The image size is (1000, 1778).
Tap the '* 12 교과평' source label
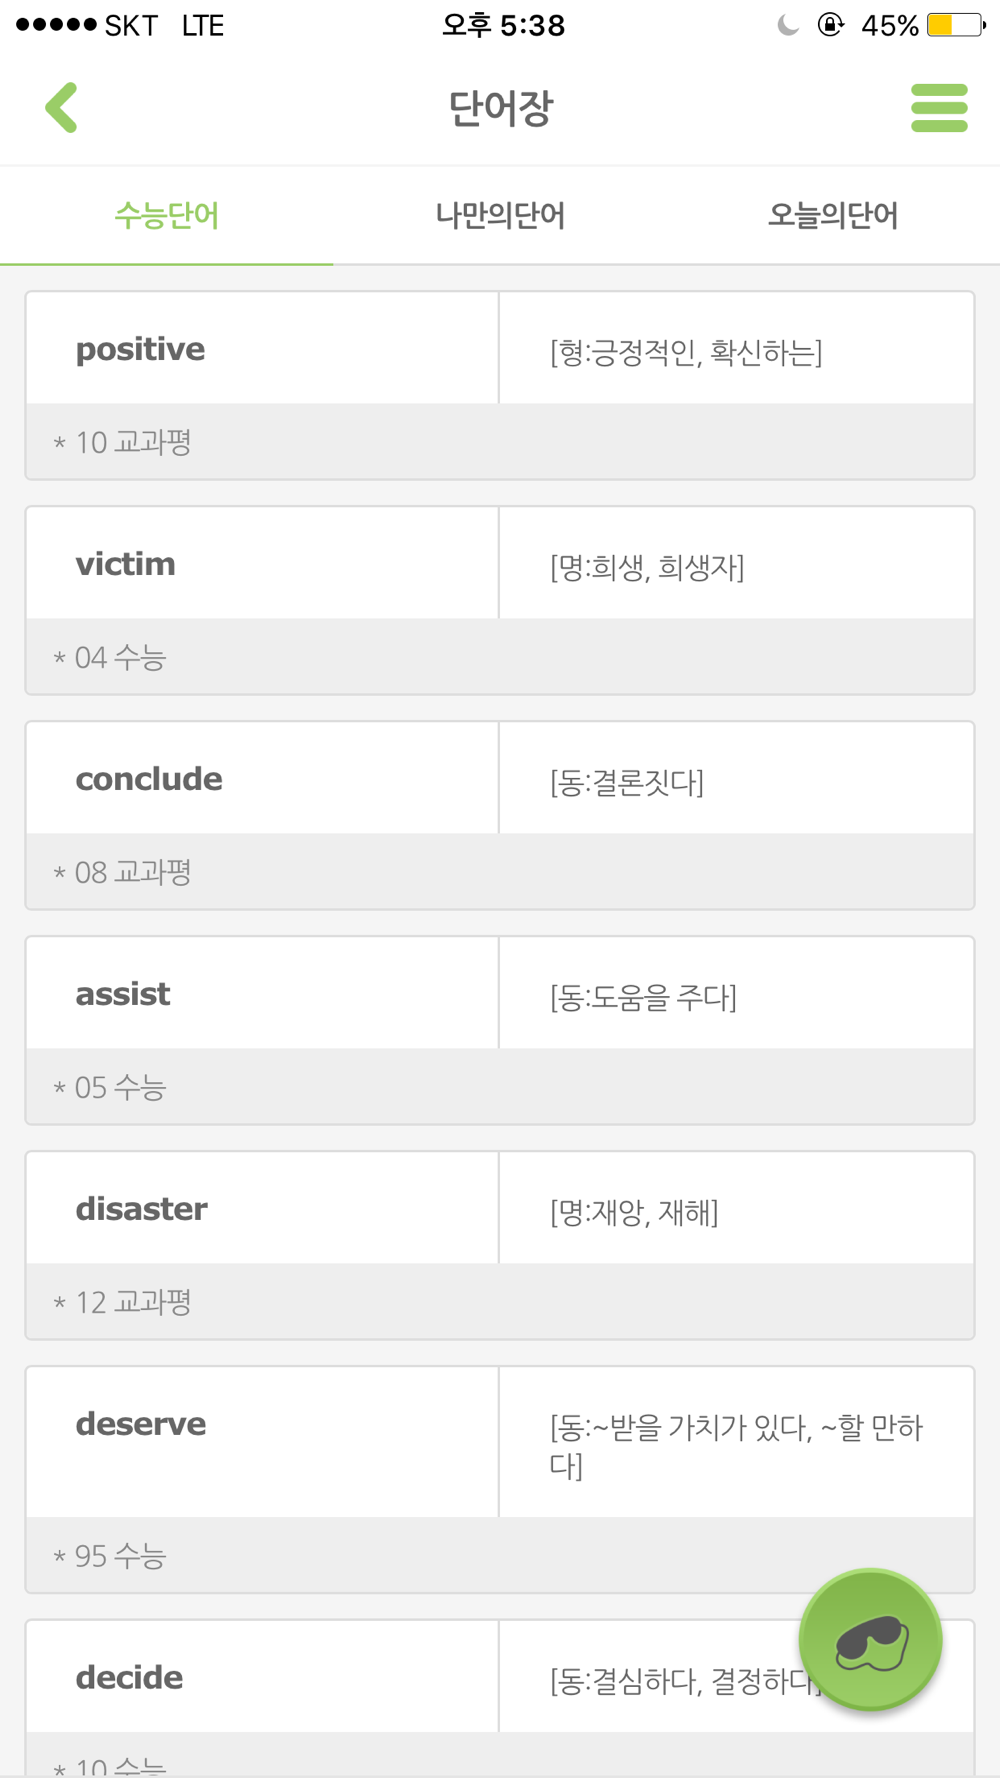tap(122, 1302)
